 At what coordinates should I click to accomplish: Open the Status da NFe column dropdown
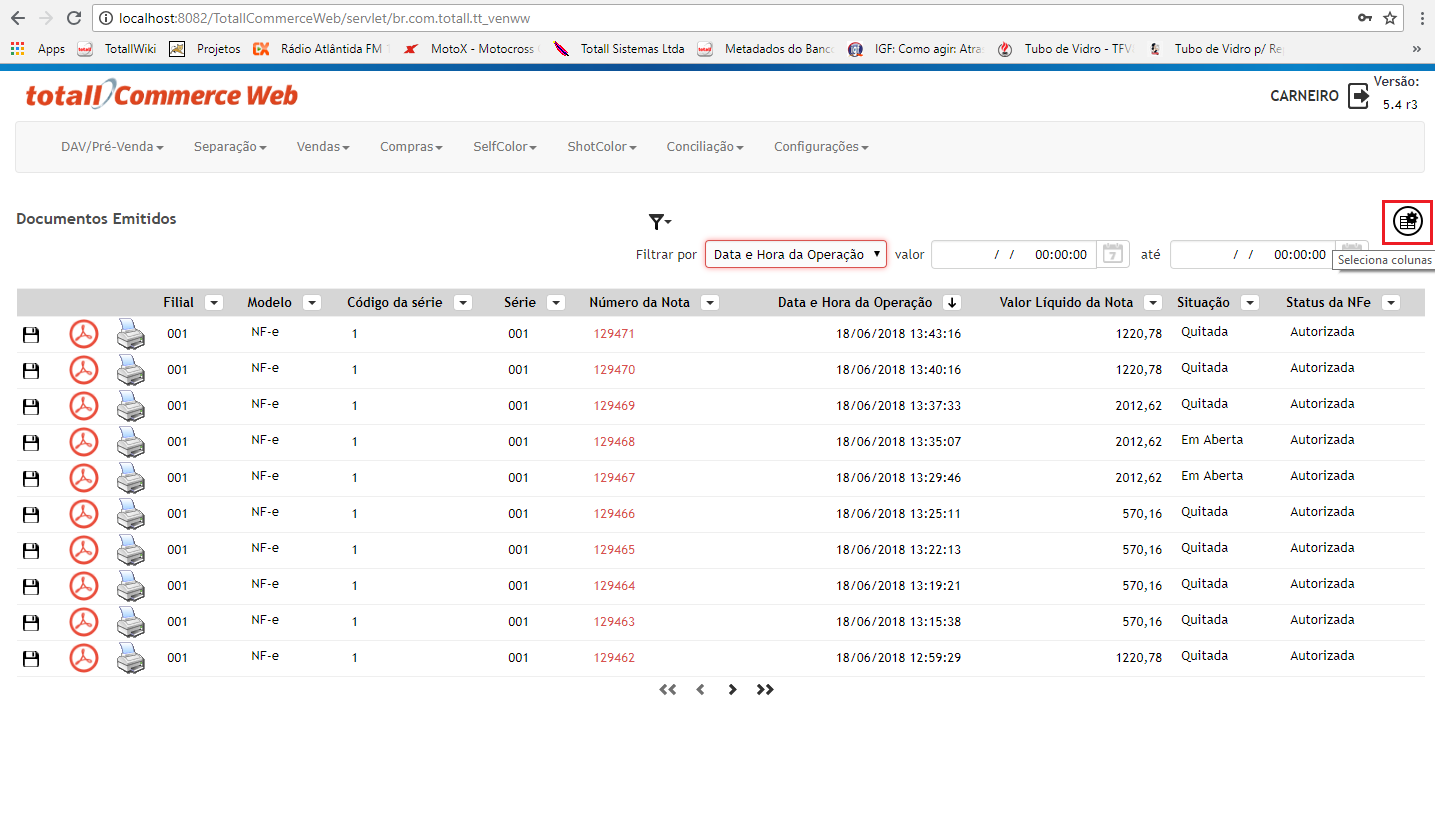[1390, 303]
